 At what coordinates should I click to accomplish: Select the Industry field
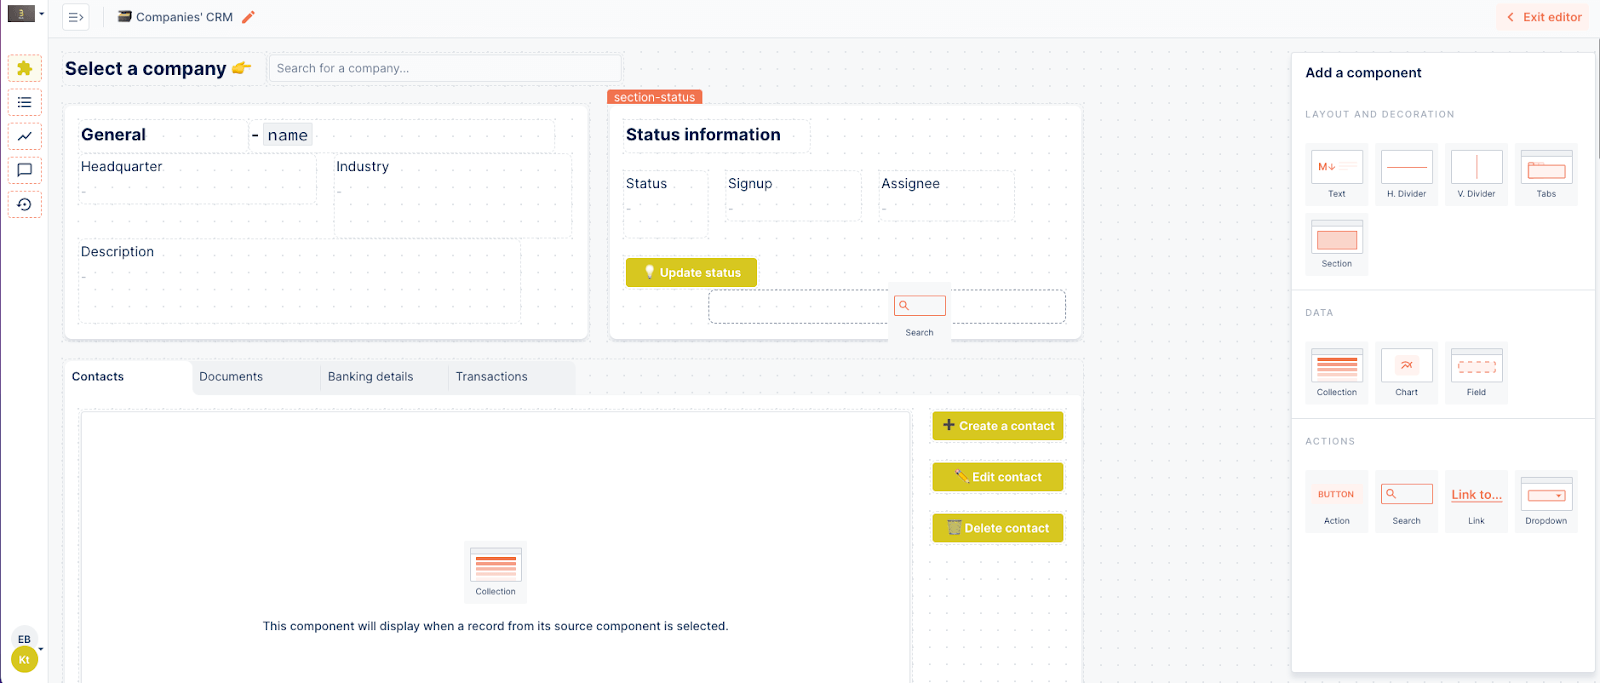[453, 196]
